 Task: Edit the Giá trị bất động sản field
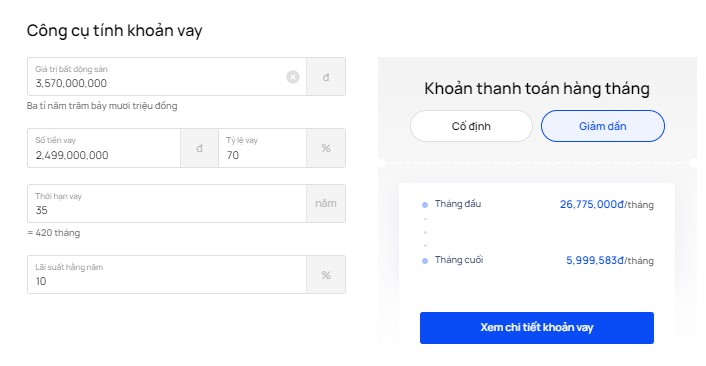pyautogui.click(x=167, y=77)
